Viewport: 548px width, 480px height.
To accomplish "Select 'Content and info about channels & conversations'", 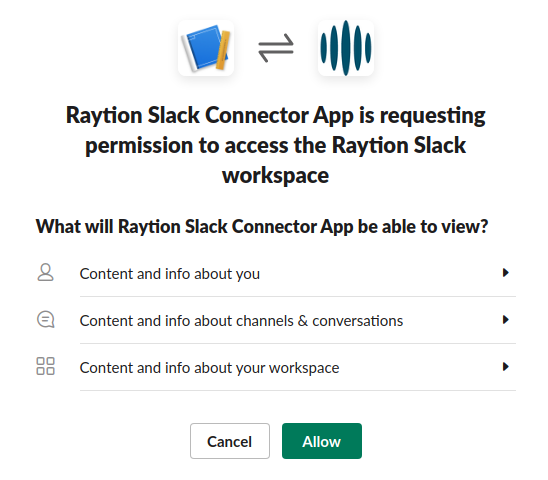I will (241, 321).
